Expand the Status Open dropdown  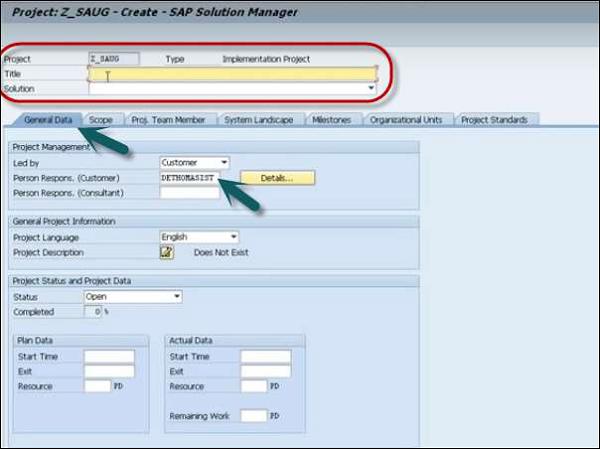tap(133, 297)
